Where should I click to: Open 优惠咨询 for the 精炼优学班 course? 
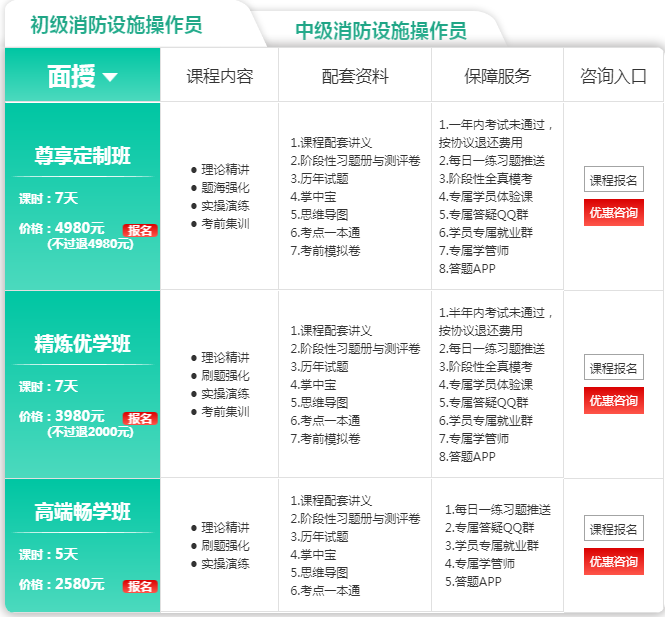click(x=613, y=400)
